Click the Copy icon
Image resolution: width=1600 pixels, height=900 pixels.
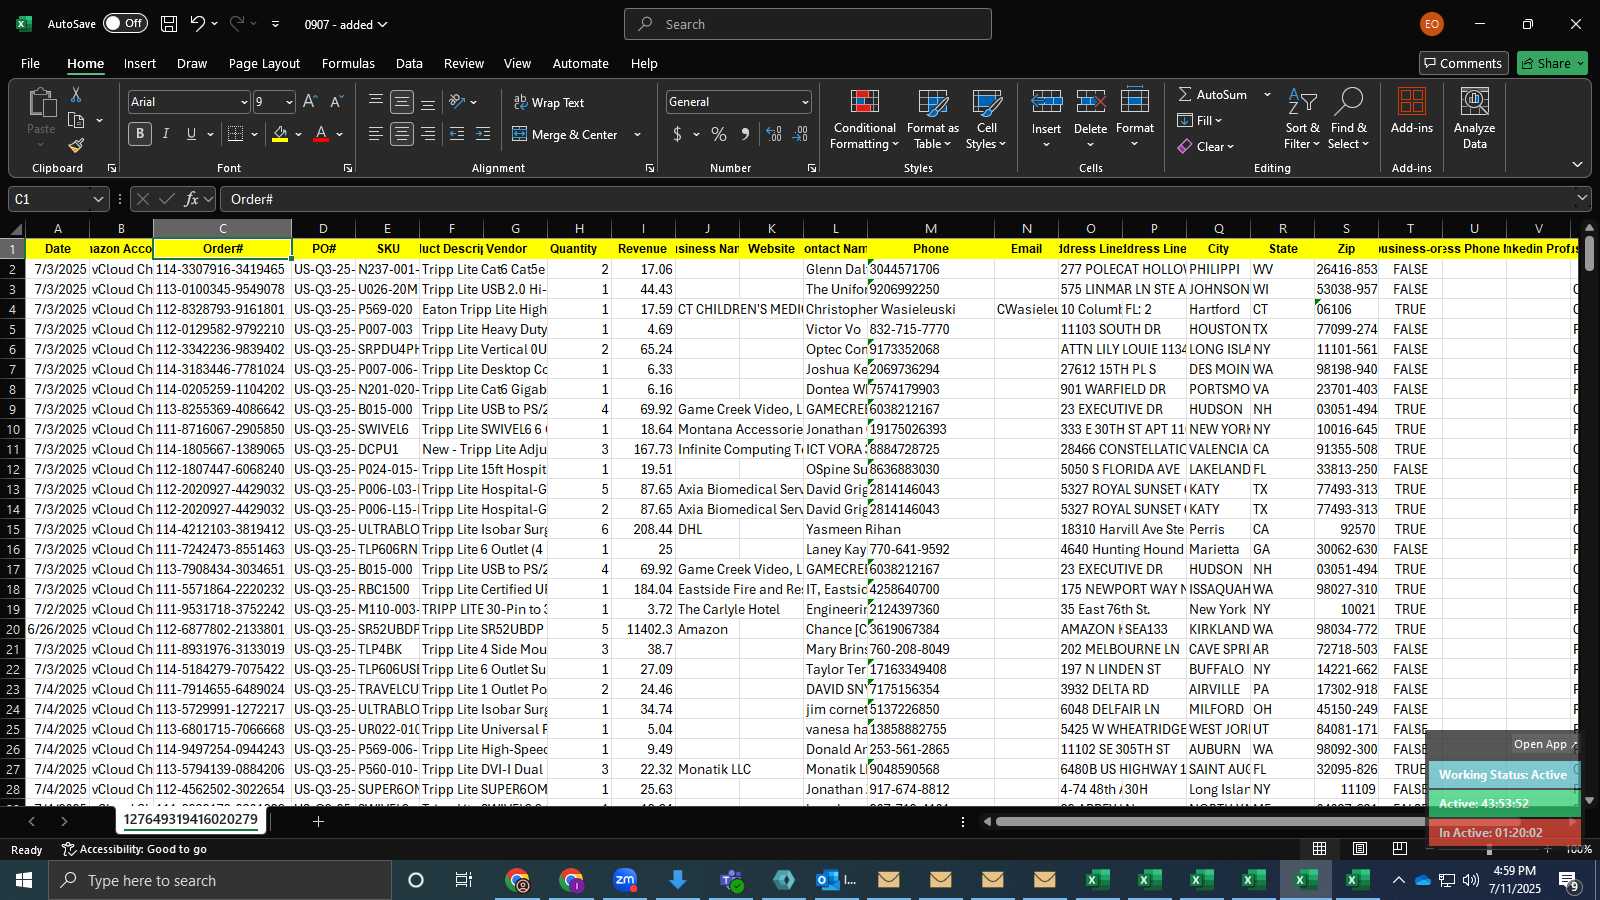(76, 120)
